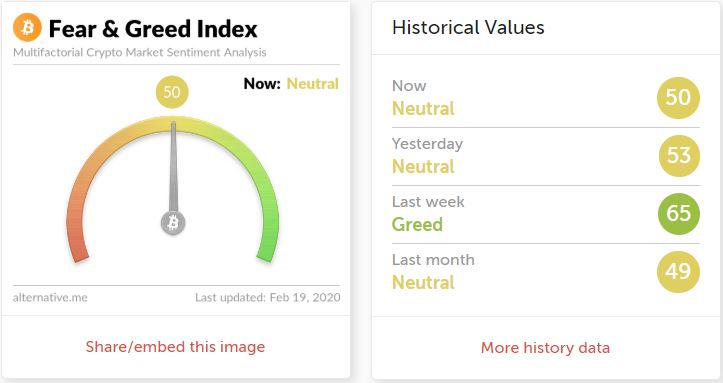Open the Share/embed this image link
The height and width of the screenshot is (383, 723).
click(175, 347)
